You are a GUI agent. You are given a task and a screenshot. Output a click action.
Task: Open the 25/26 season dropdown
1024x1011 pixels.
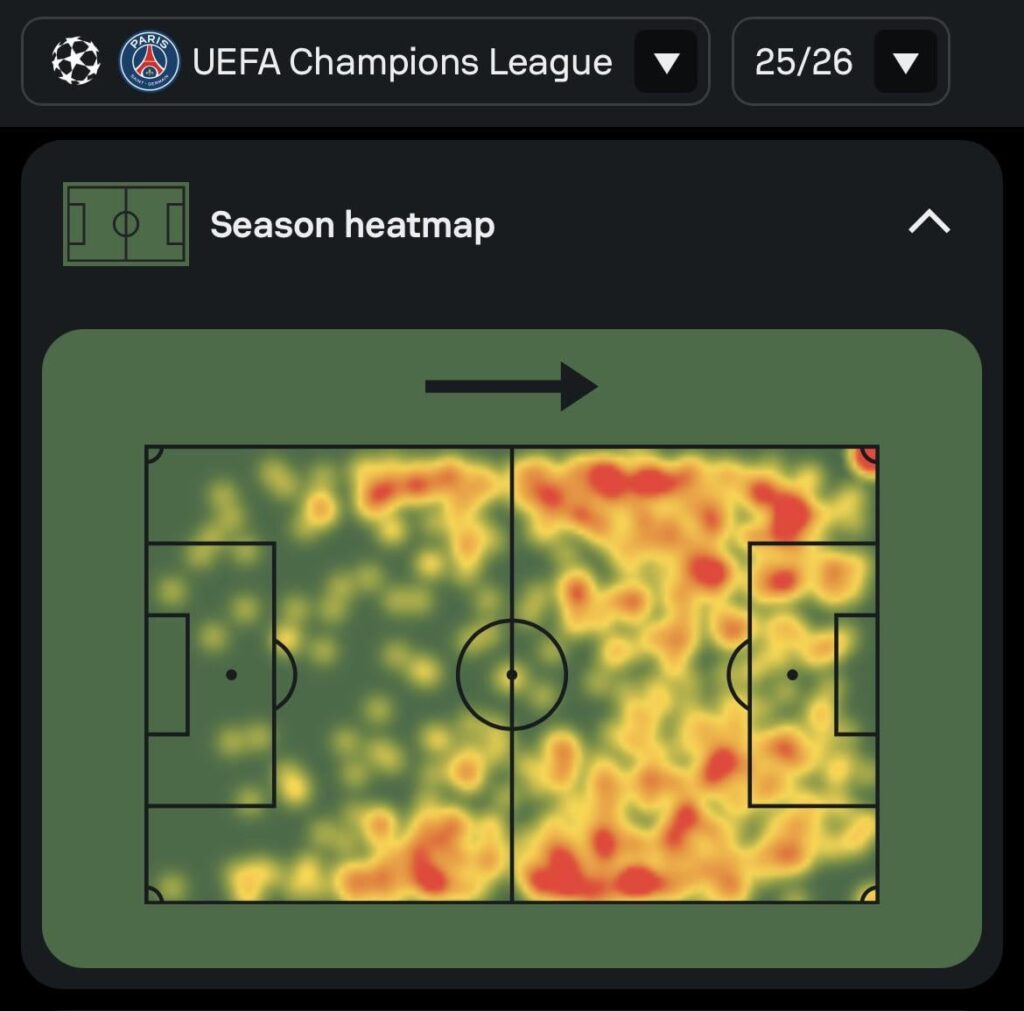[x=905, y=61]
